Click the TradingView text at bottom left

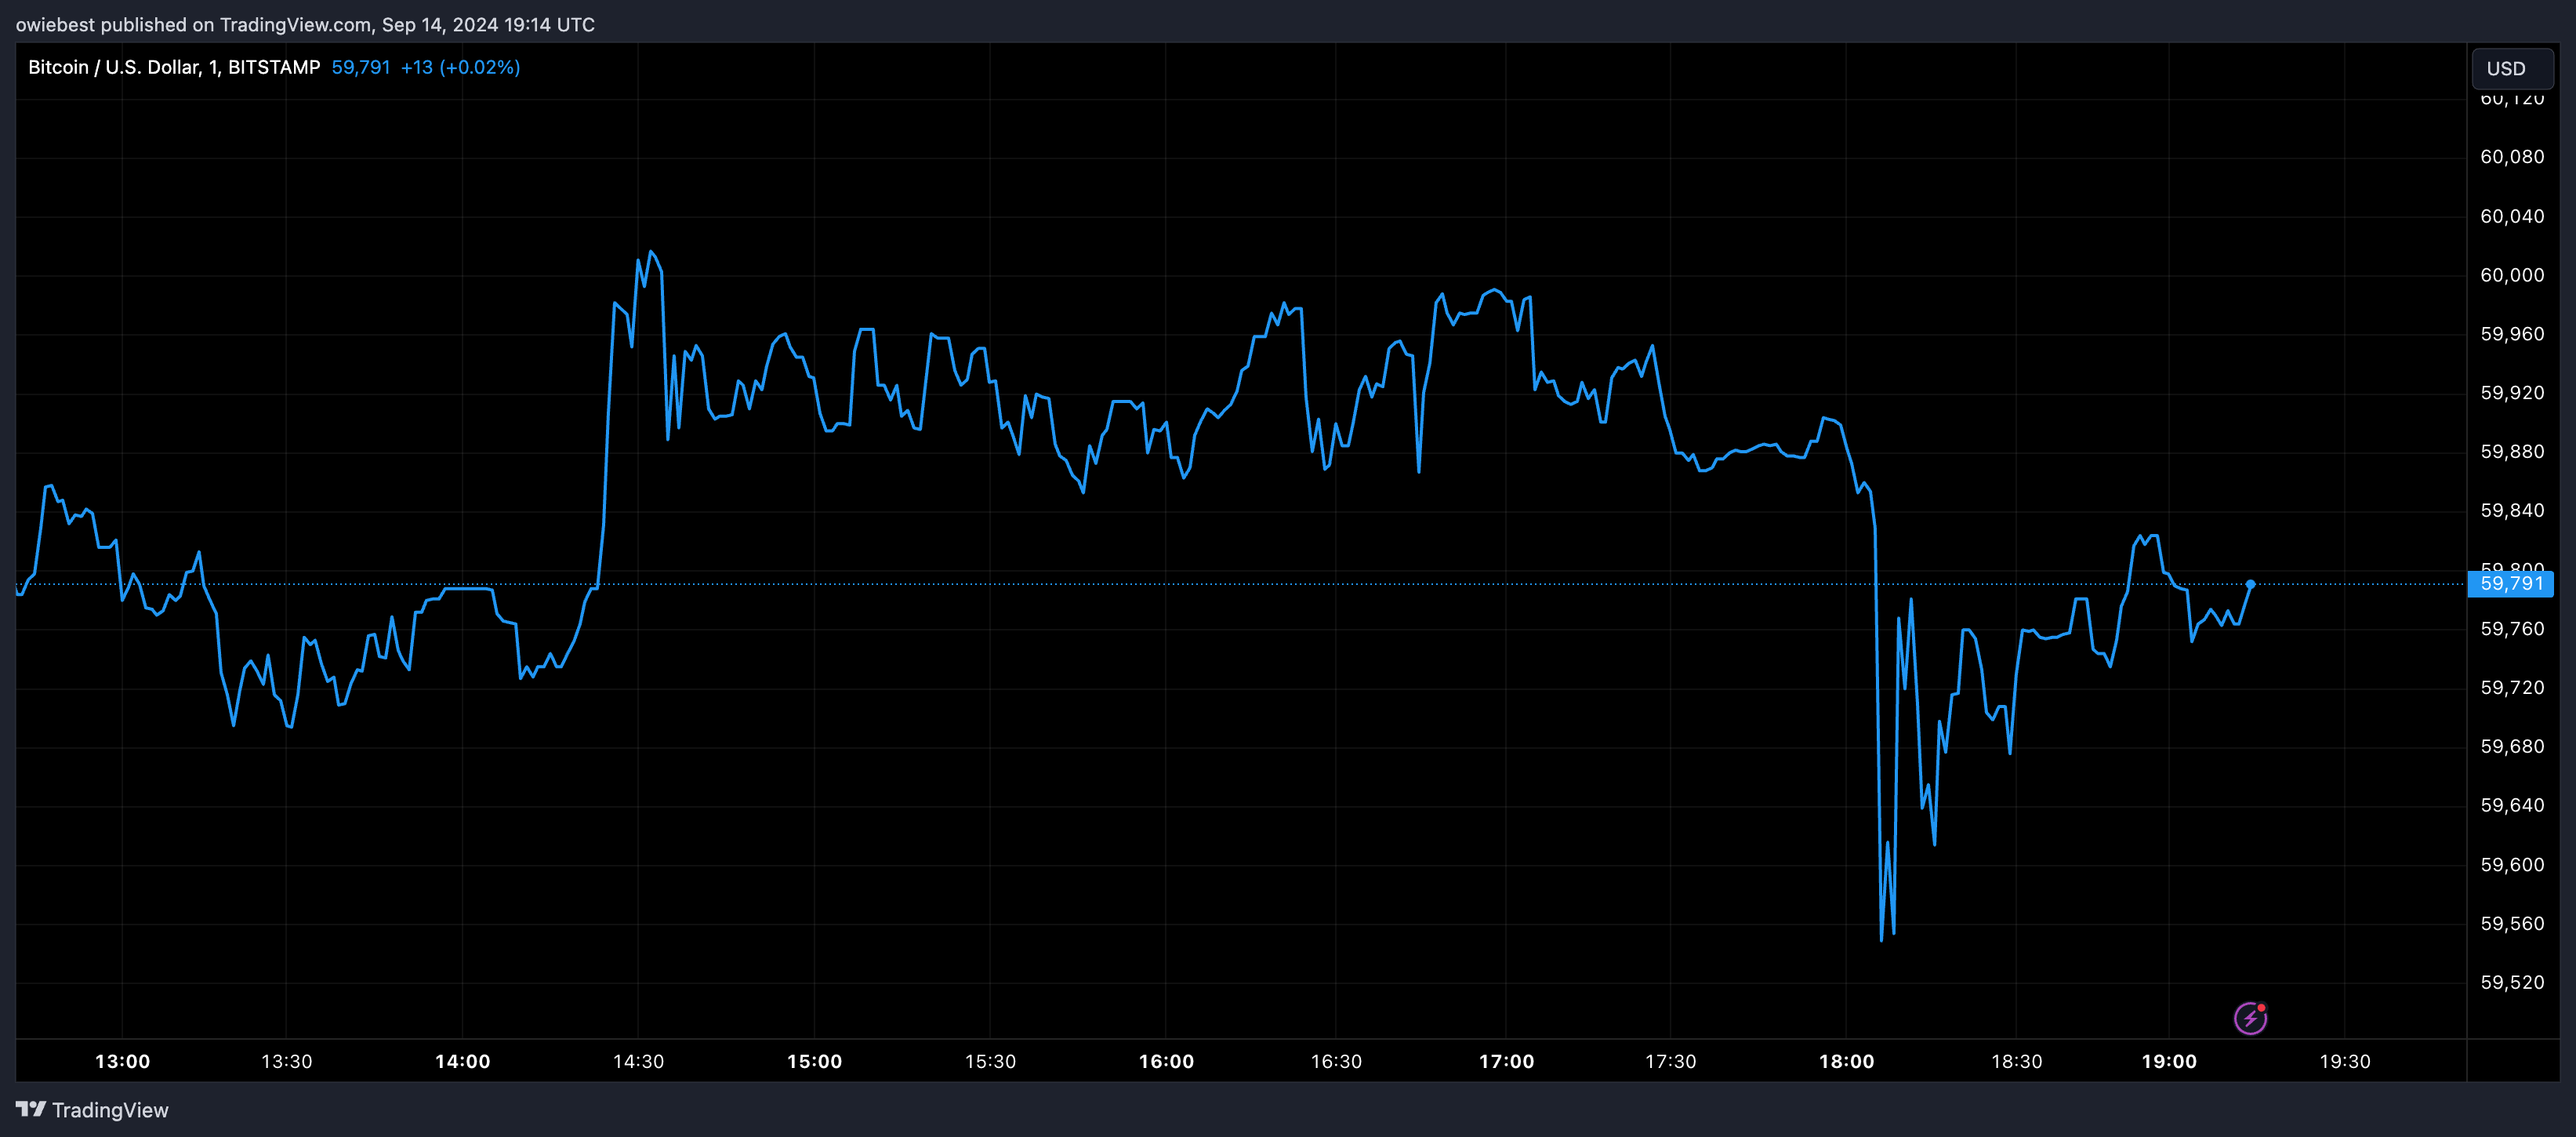[110, 1110]
